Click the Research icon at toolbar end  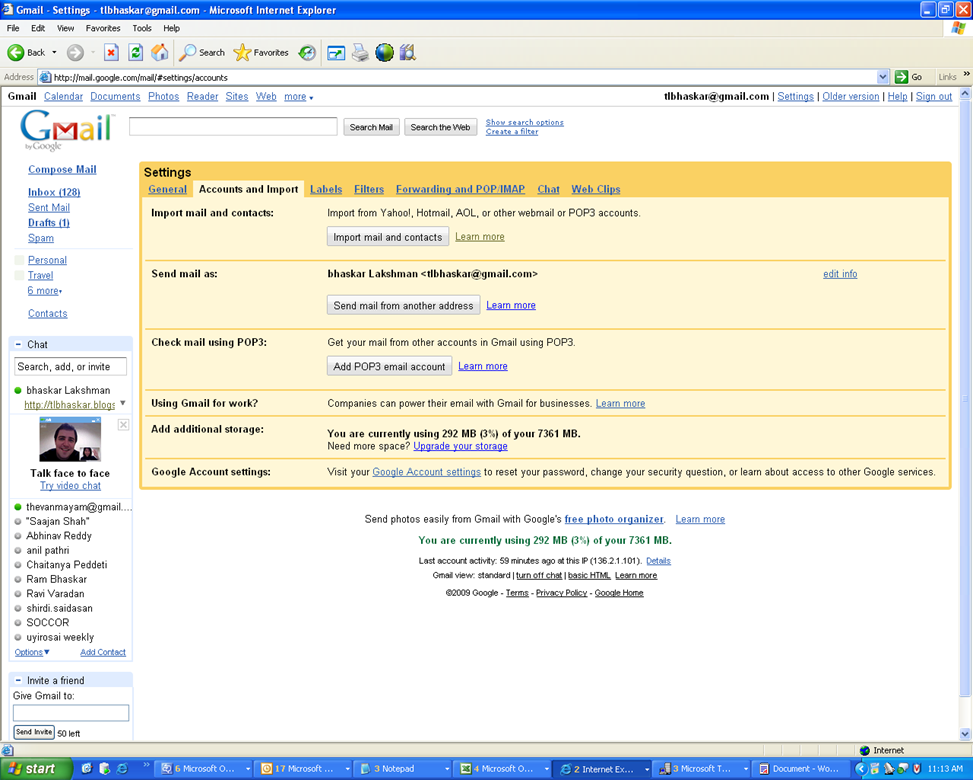click(x=408, y=53)
